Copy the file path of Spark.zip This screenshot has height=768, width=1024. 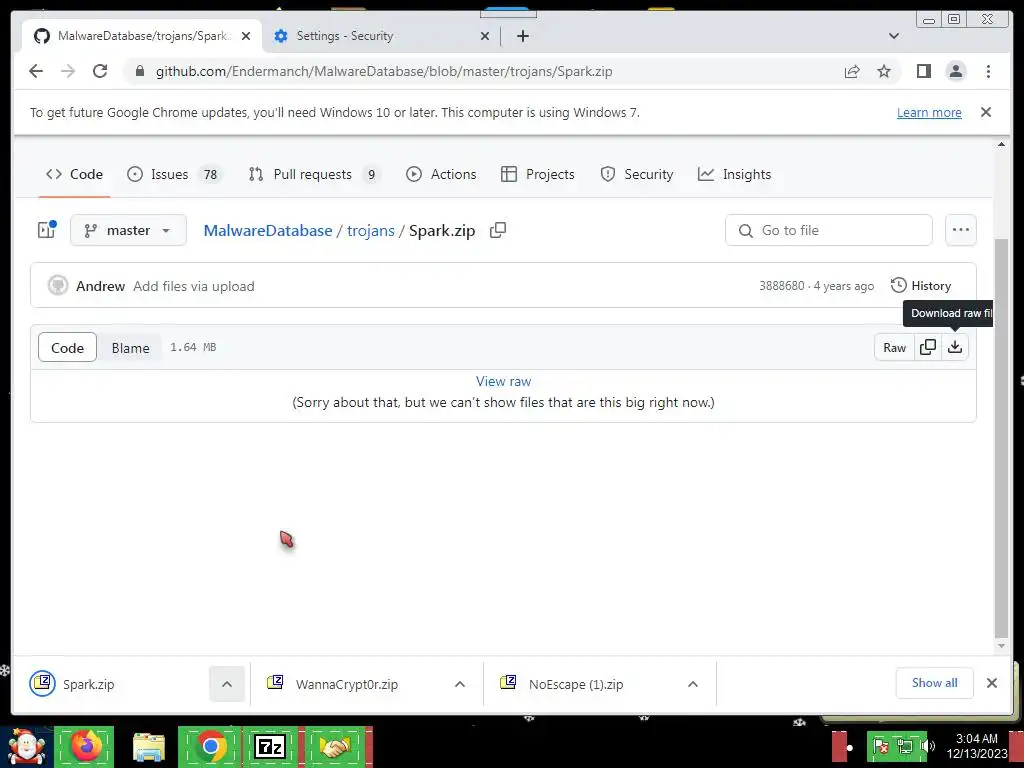point(498,230)
